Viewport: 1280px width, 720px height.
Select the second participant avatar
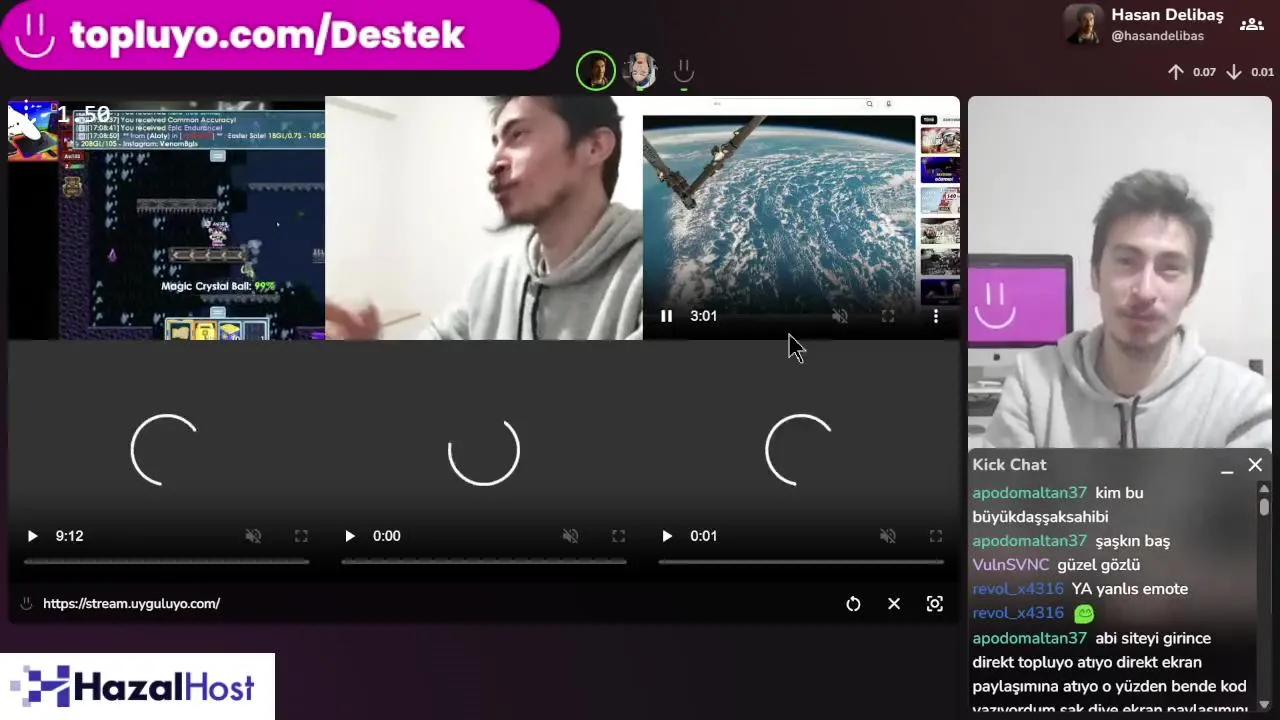640,71
